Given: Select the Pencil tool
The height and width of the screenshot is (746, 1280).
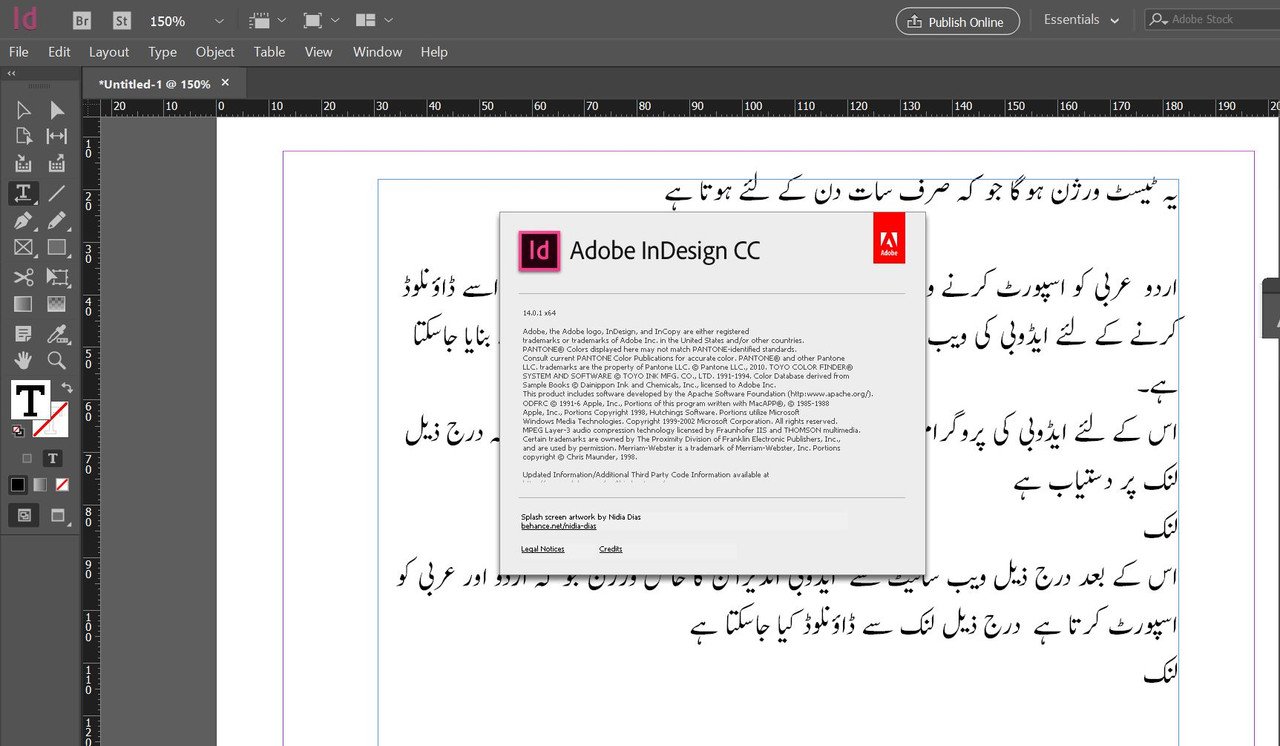Looking at the screenshot, I should tap(57, 221).
